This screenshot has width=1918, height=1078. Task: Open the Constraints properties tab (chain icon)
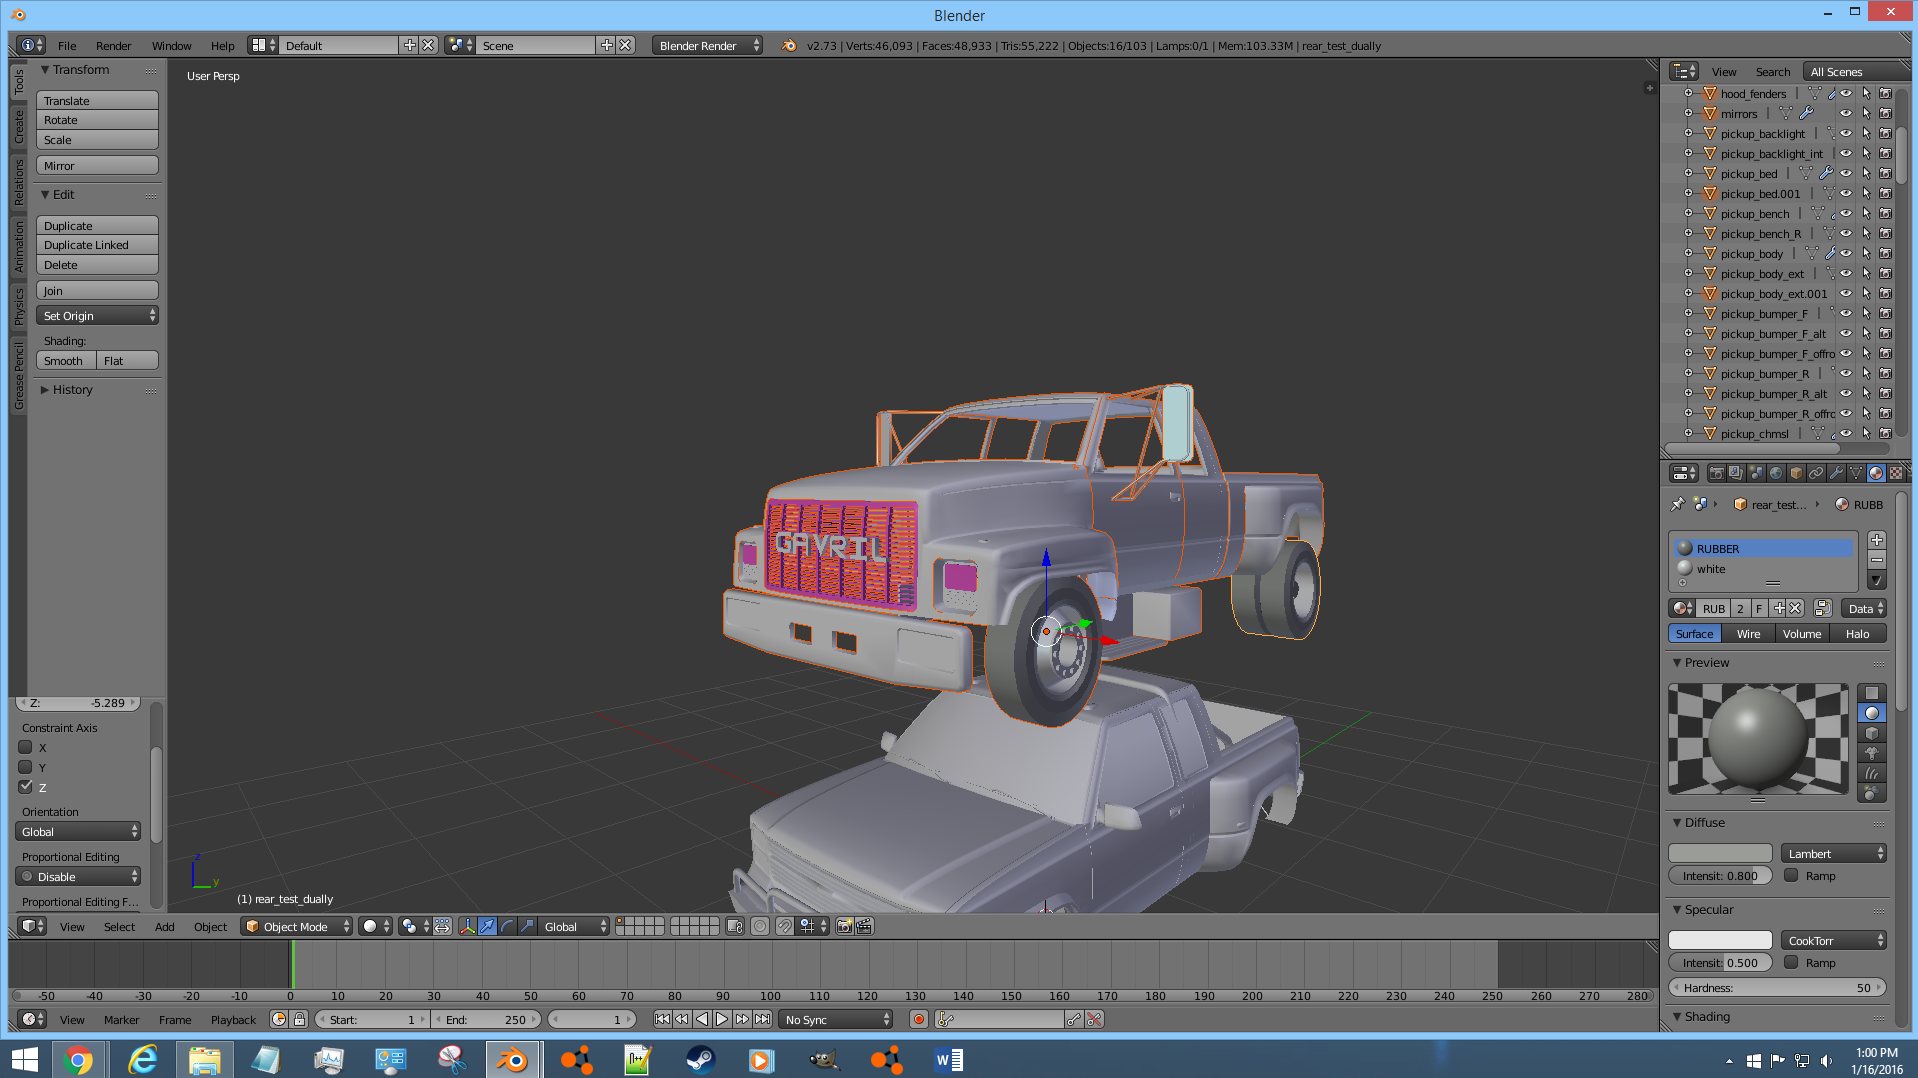coord(1816,473)
